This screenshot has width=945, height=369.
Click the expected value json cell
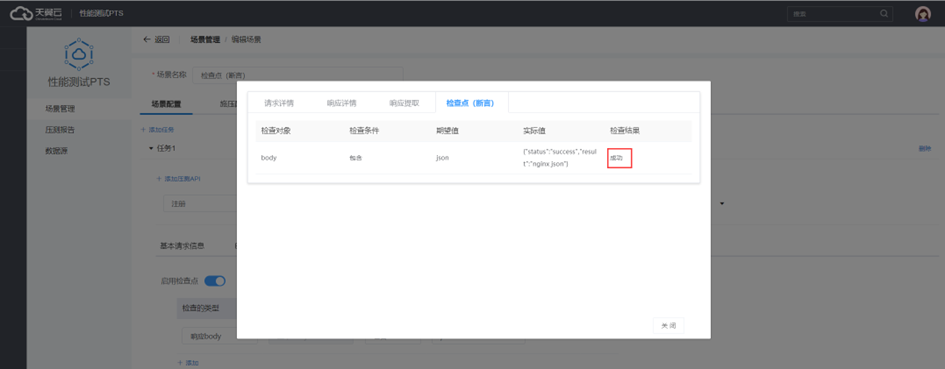(442, 158)
